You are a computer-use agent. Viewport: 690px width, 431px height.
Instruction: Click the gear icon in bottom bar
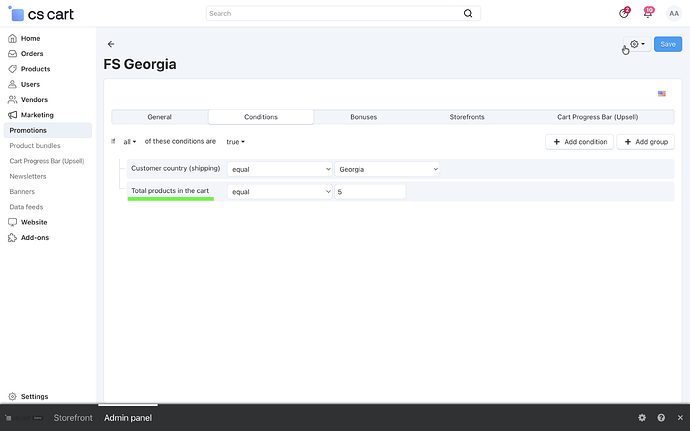[642, 417]
